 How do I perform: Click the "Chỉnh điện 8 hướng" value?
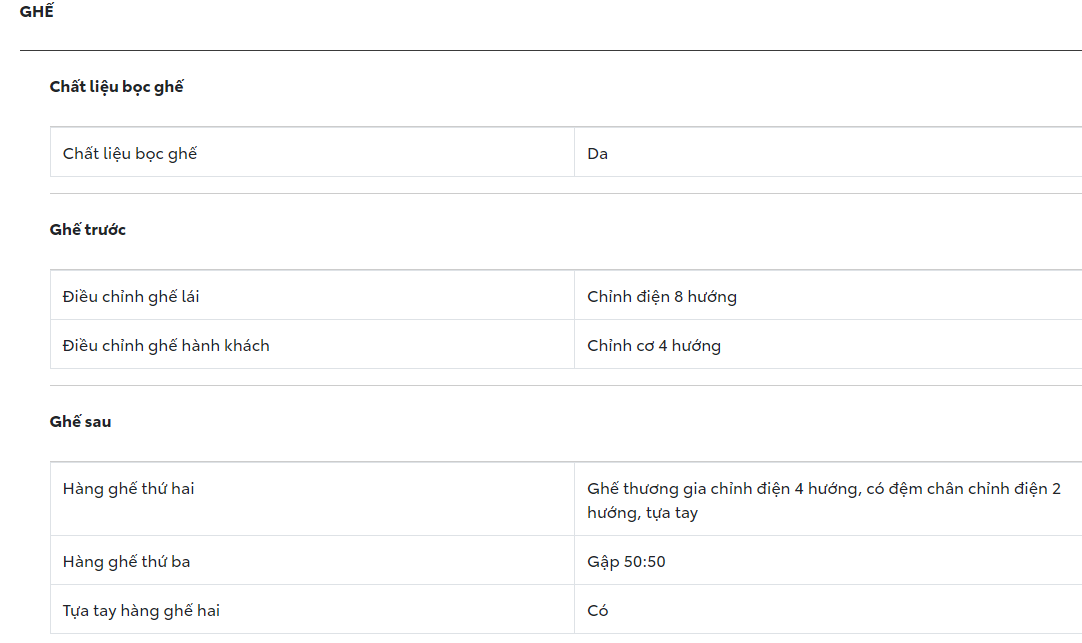click(x=662, y=297)
